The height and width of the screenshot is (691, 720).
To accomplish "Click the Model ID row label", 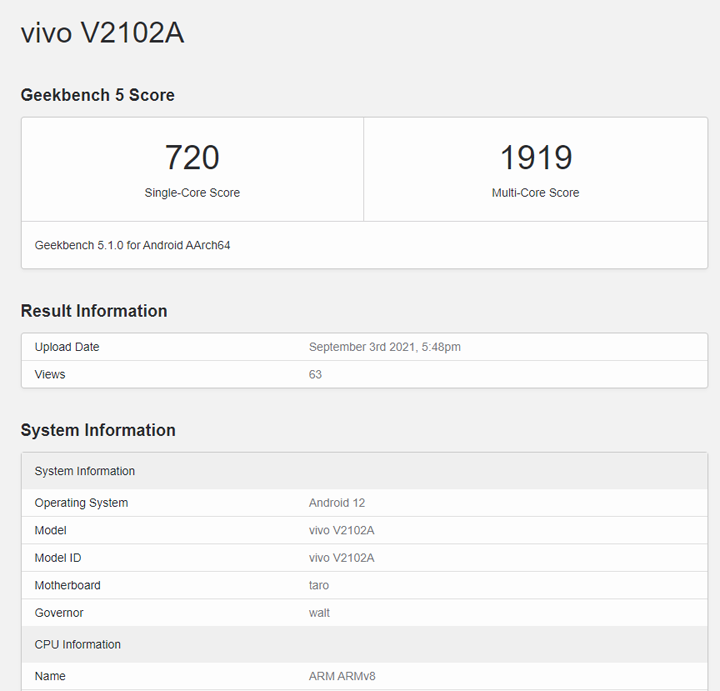I will click(58, 558).
